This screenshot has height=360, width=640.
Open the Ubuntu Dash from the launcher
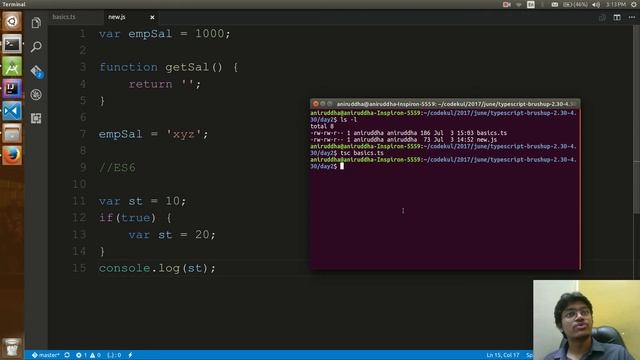[x=12, y=21]
